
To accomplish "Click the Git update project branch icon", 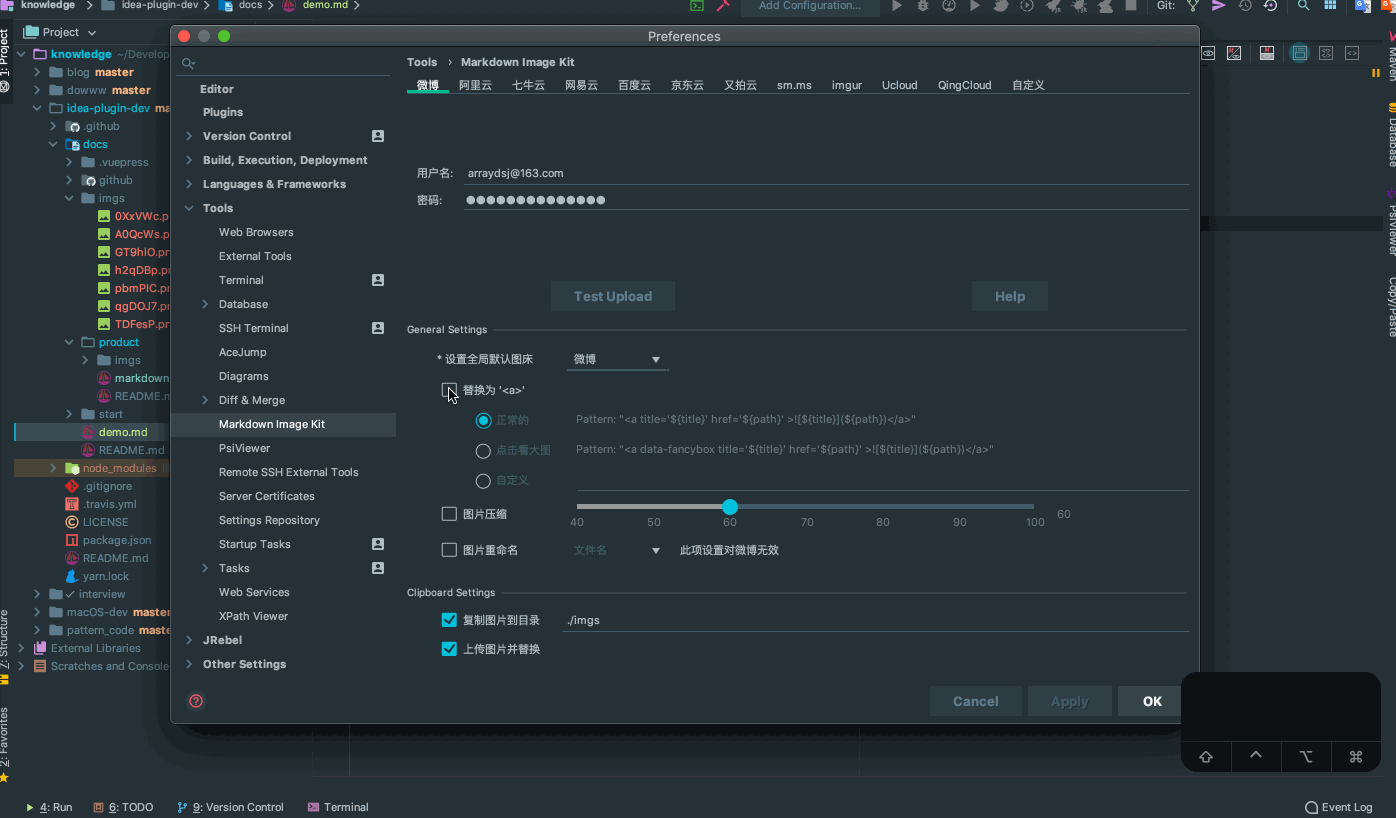I will [1193, 6].
